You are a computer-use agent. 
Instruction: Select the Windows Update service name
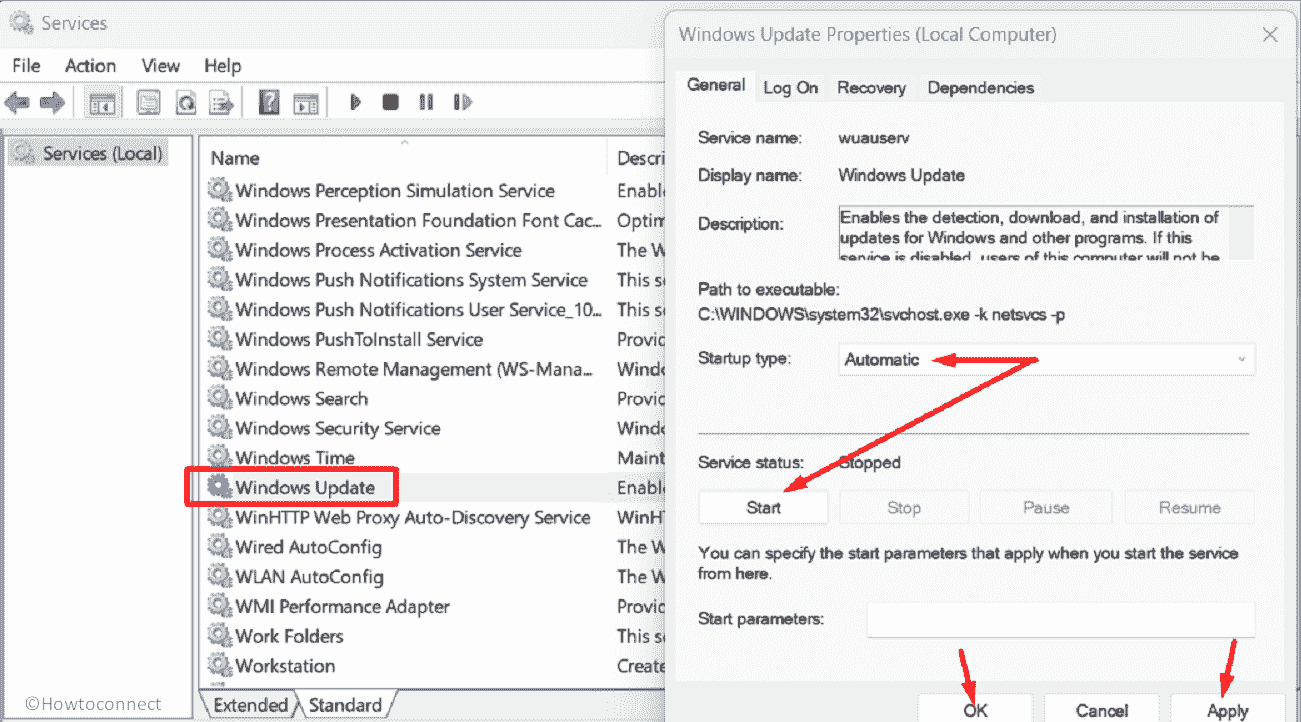coord(305,487)
